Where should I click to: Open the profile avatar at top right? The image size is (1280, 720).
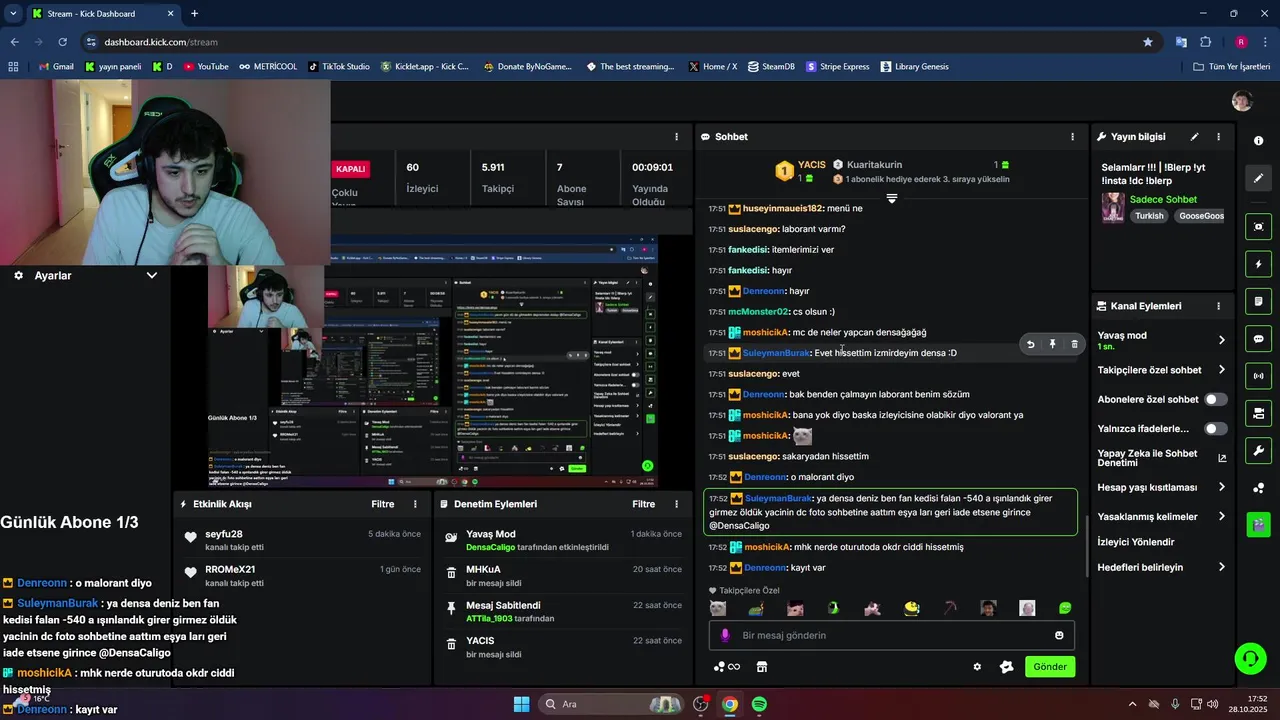pyautogui.click(x=1242, y=101)
